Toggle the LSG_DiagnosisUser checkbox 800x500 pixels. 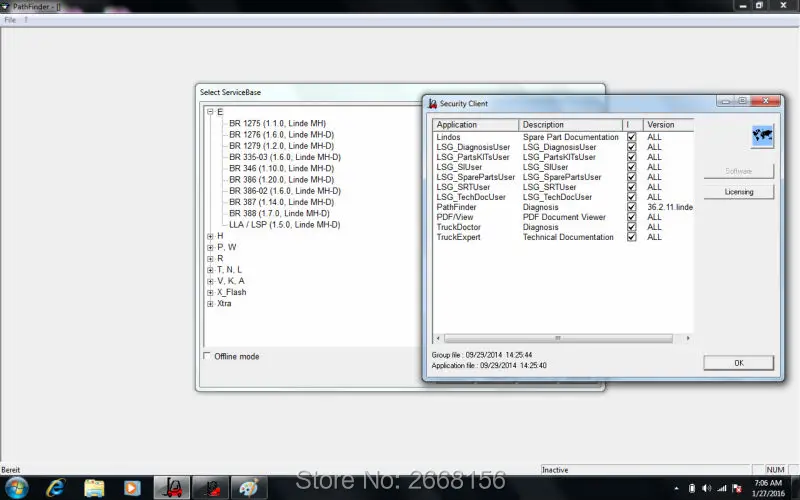632,147
